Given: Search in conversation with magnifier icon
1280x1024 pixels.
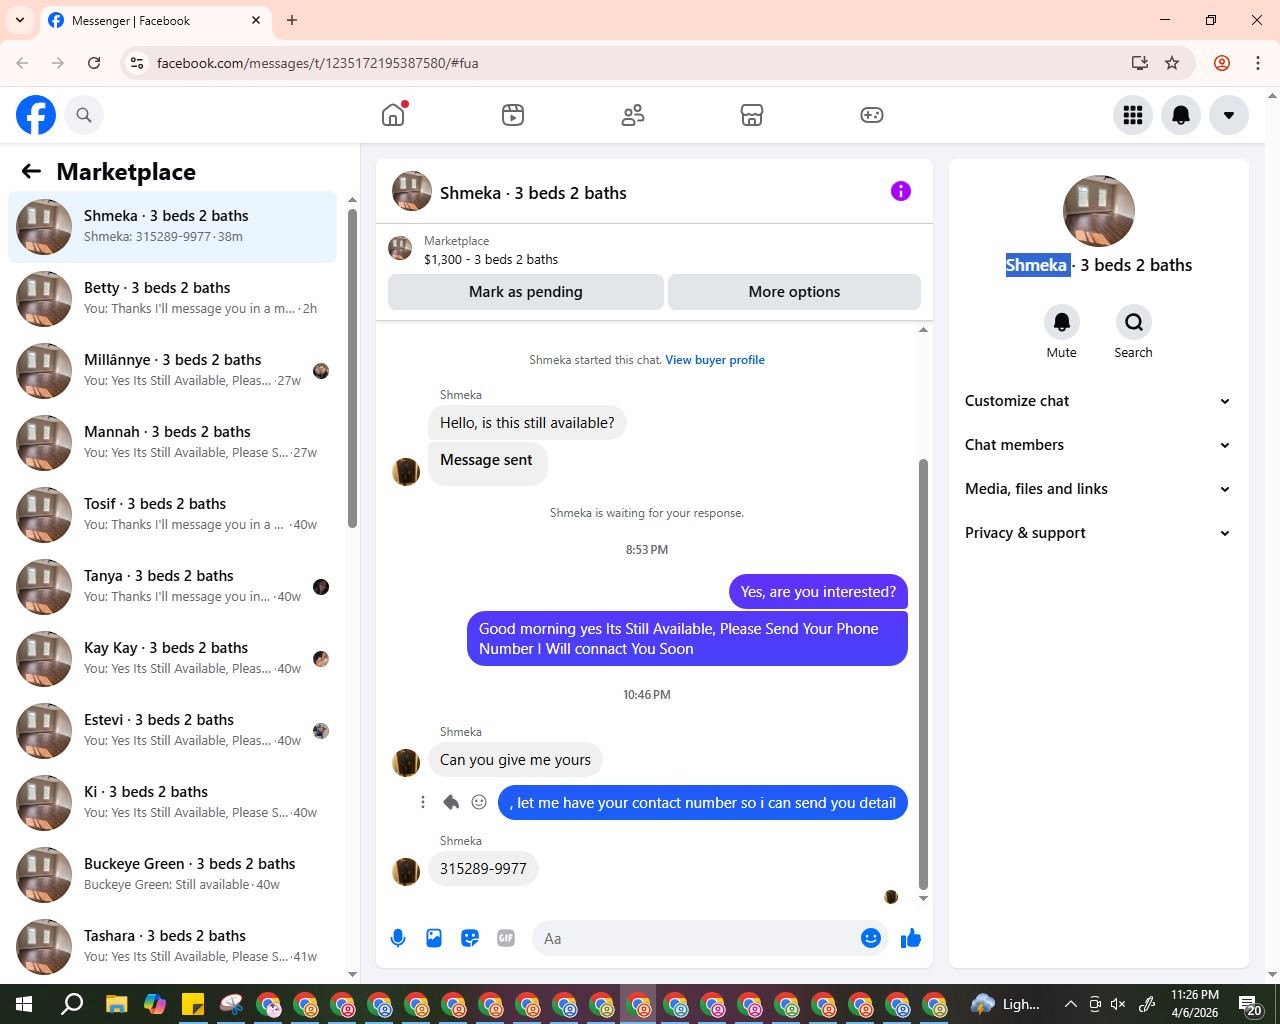Looking at the screenshot, I should point(1134,322).
